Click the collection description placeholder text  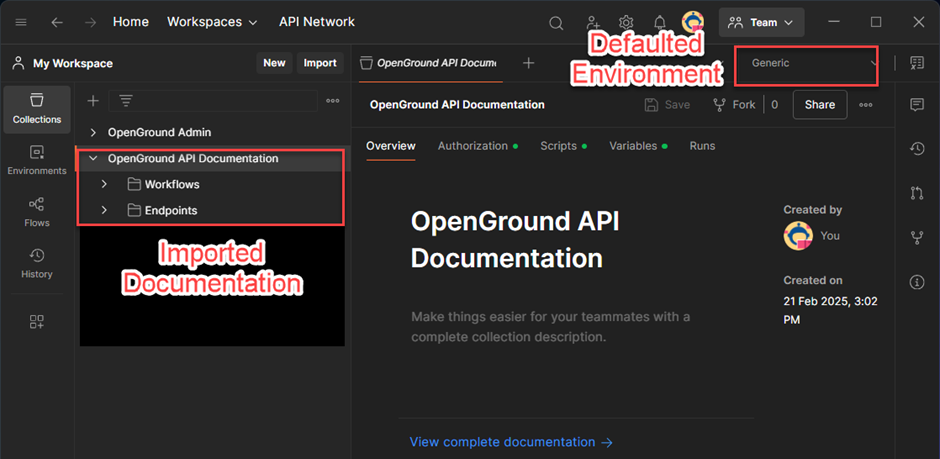pos(551,327)
